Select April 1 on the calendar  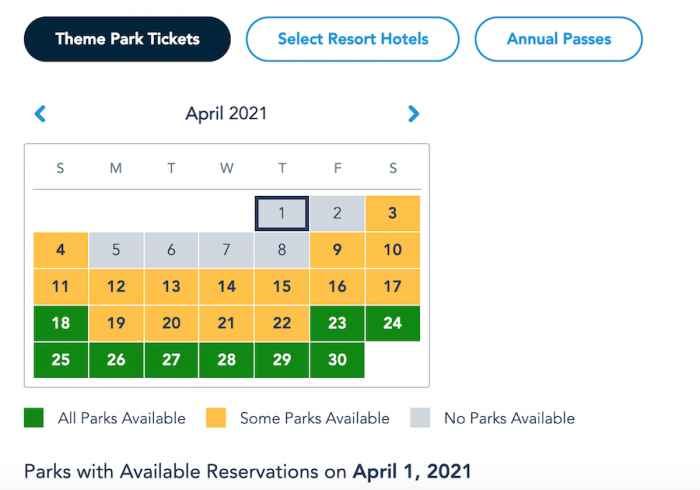point(282,213)
